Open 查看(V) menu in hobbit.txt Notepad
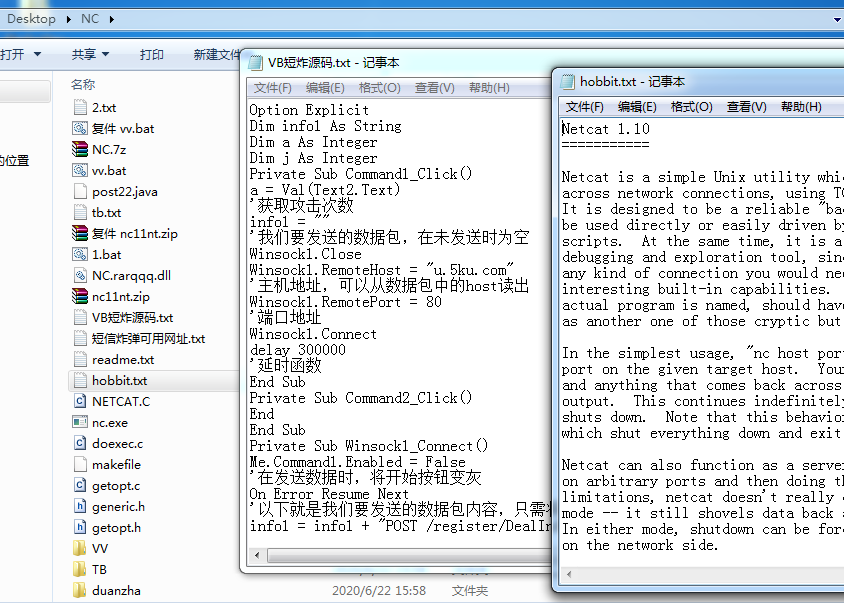The width and height of the screenshot is (844, 603). (x=747, y=107)
